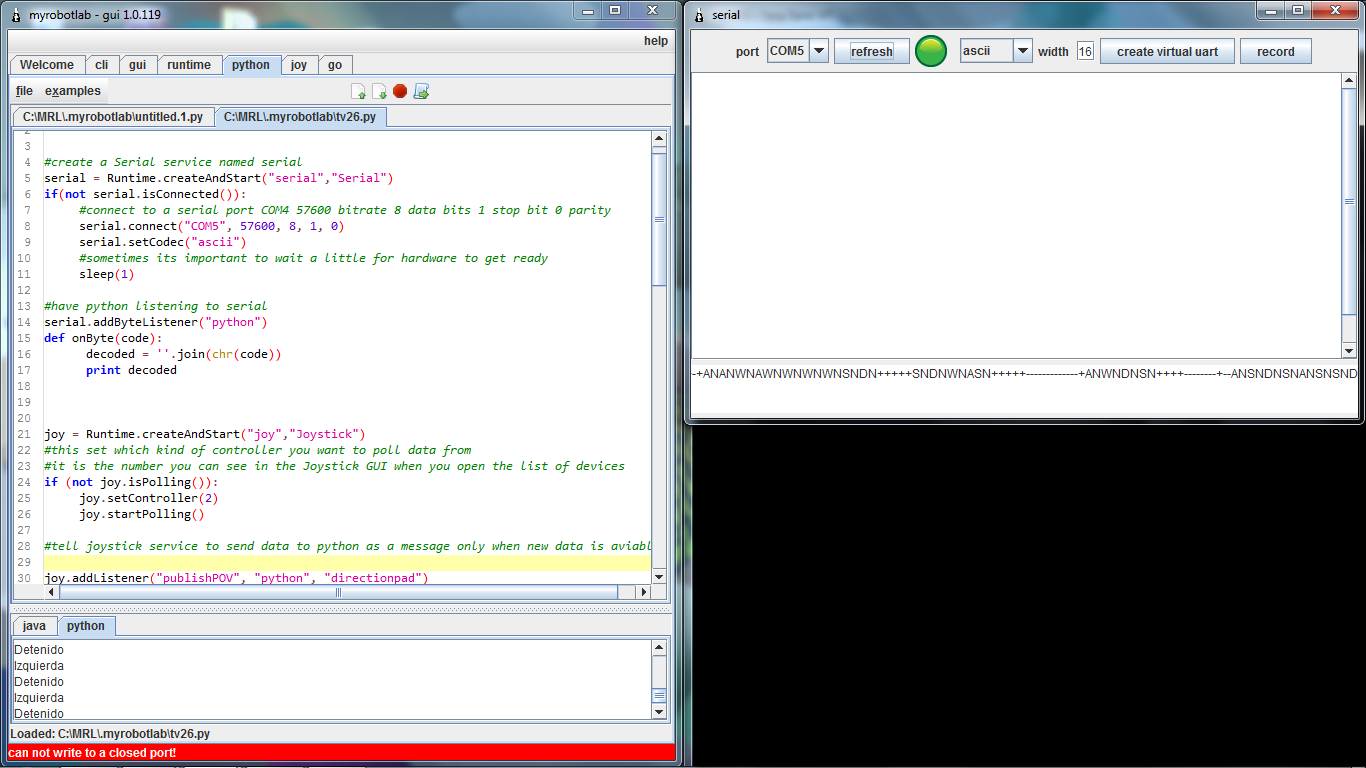Switch to the Welcome tab

coord(47,65)
